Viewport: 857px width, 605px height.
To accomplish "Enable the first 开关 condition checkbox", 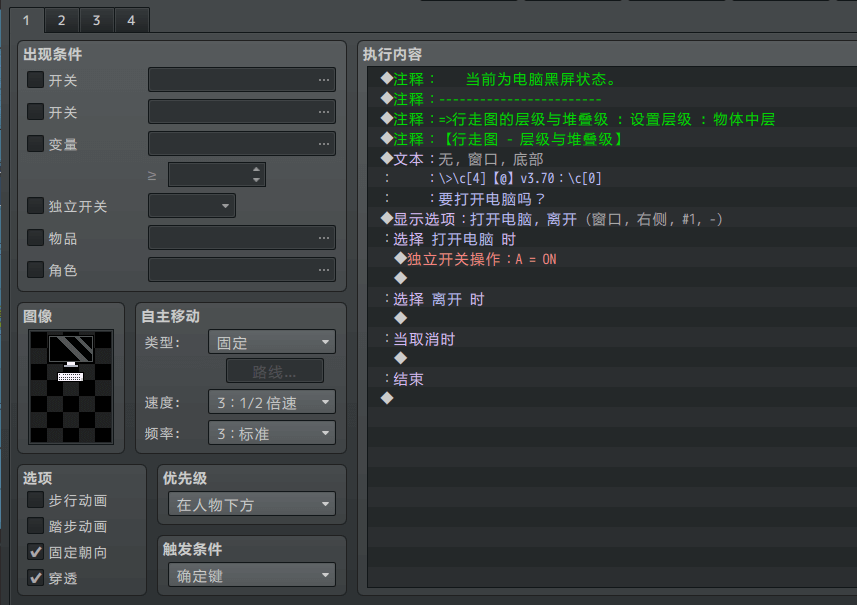I will coord(35,80).
